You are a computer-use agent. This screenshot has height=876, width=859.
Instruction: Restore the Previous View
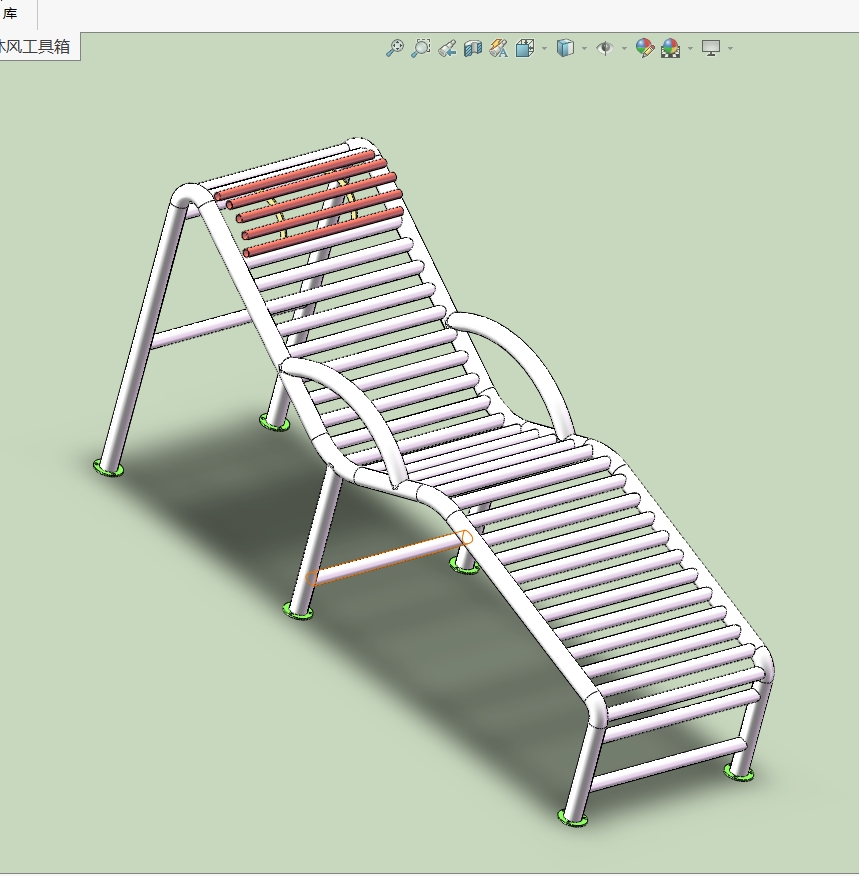coord(447,48)
